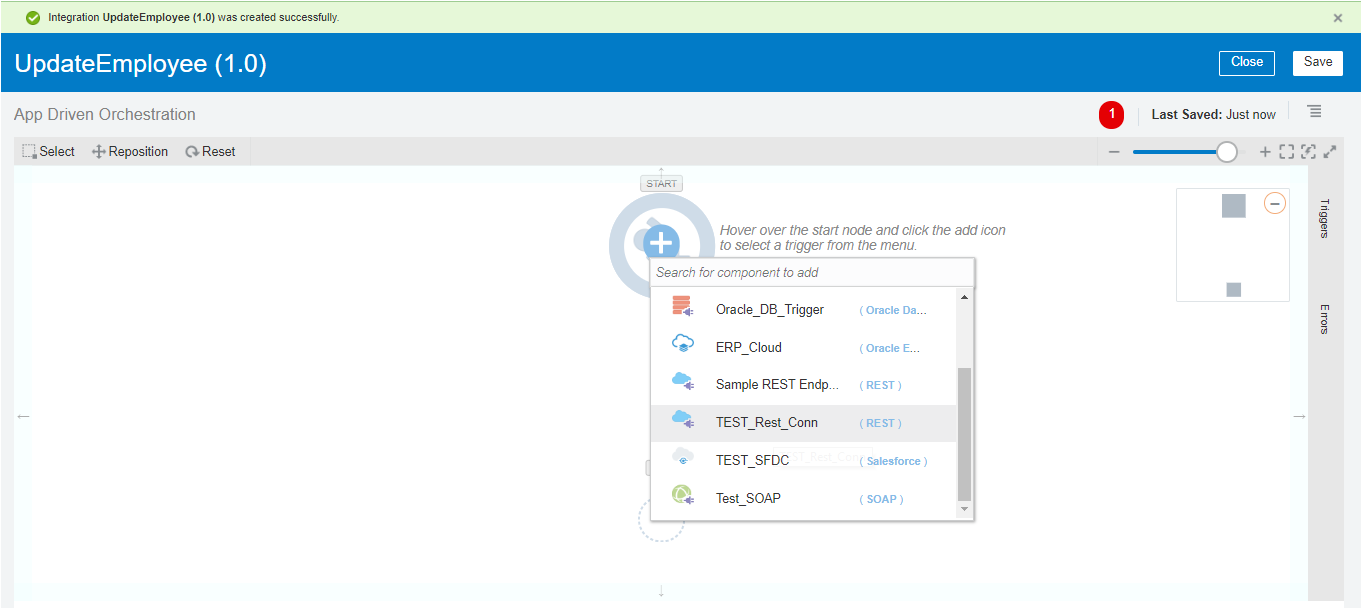Click the (SOAP) adapter type label
The image size is (1366, 608).
[x=881, y=499]
